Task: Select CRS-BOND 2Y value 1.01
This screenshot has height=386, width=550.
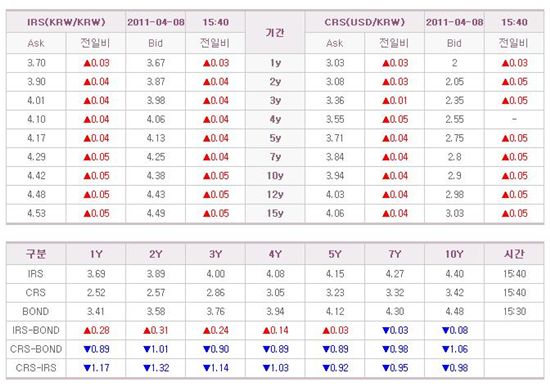Action: (156, 349)
